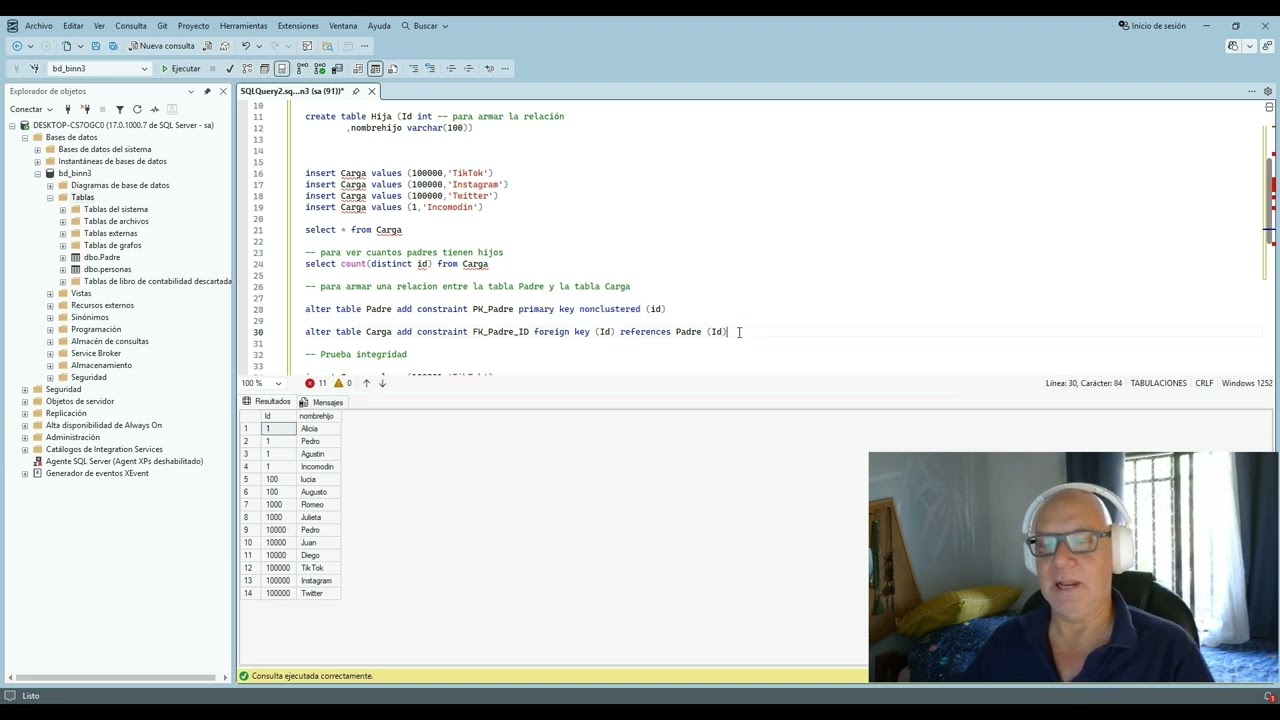Click Comment out selected lines icon
This screenshot has height=720, width=1280.
point(413,69)
